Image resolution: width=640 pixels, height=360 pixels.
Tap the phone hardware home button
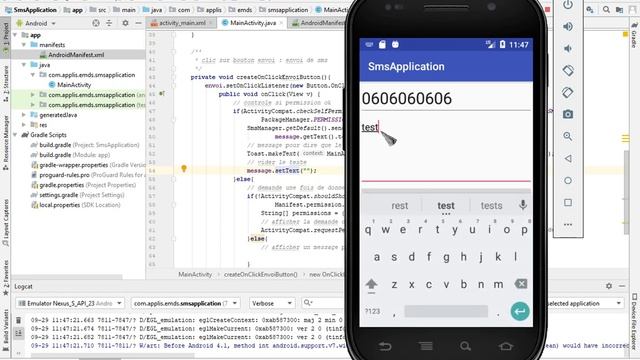pos(506,347)
